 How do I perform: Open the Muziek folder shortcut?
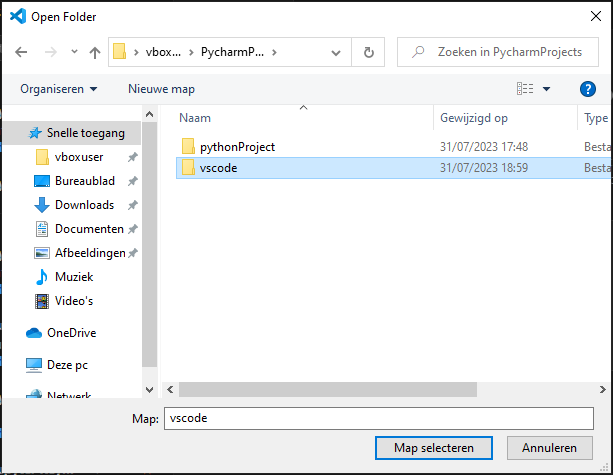click(74, 277)
